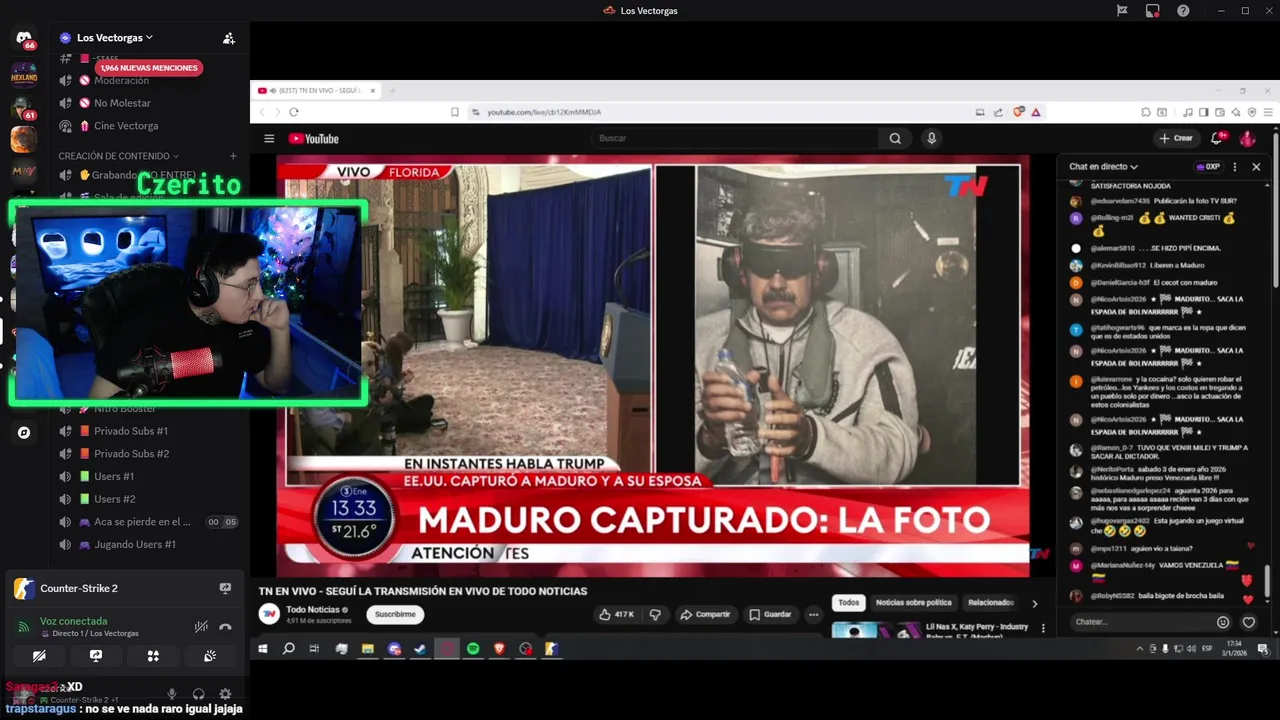Go to the YouTube home logo

(x=314, y=139)
